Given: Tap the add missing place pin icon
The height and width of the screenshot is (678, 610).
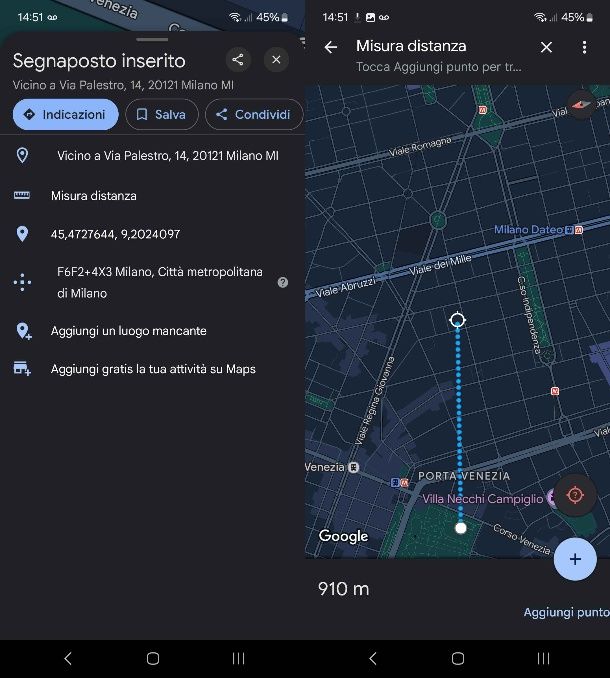Looking at the screenshot, I should coord(23,331).
